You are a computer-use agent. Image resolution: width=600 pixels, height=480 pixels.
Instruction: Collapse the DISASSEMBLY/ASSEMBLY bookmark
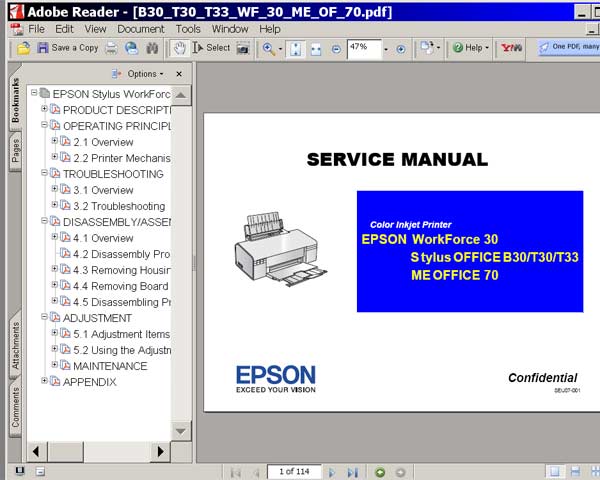point(44,221)
